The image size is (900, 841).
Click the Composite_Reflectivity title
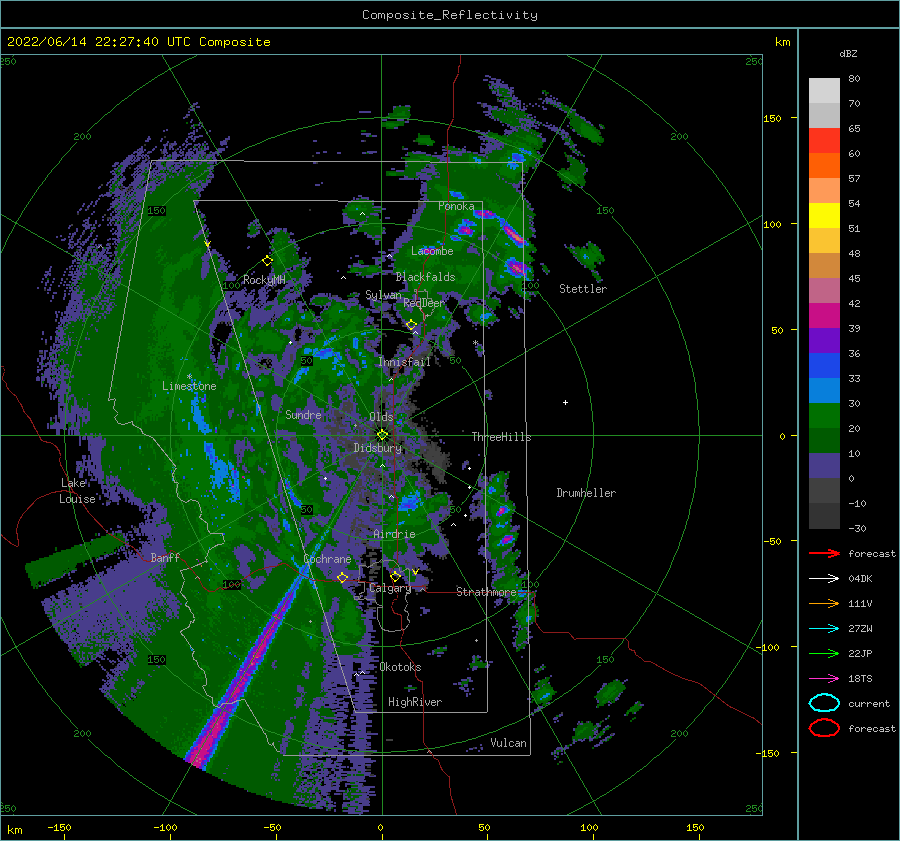tap(450, 15)
